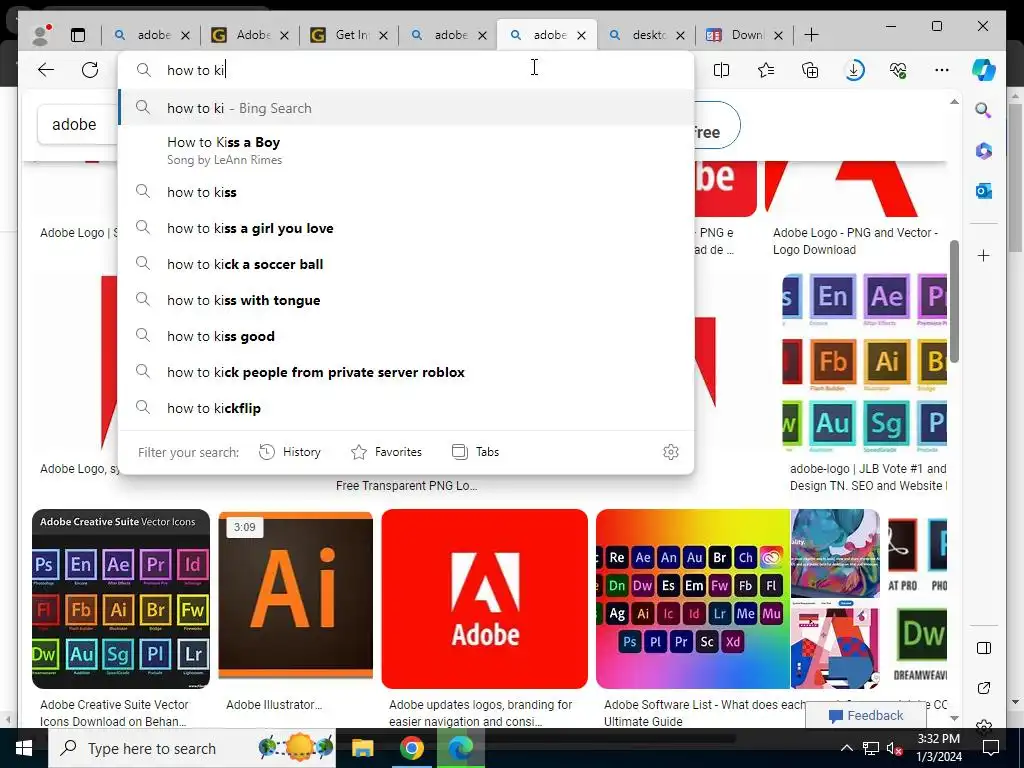1024x768 pixels.
Task: Click the Refresh page icon
Action: 90,70
